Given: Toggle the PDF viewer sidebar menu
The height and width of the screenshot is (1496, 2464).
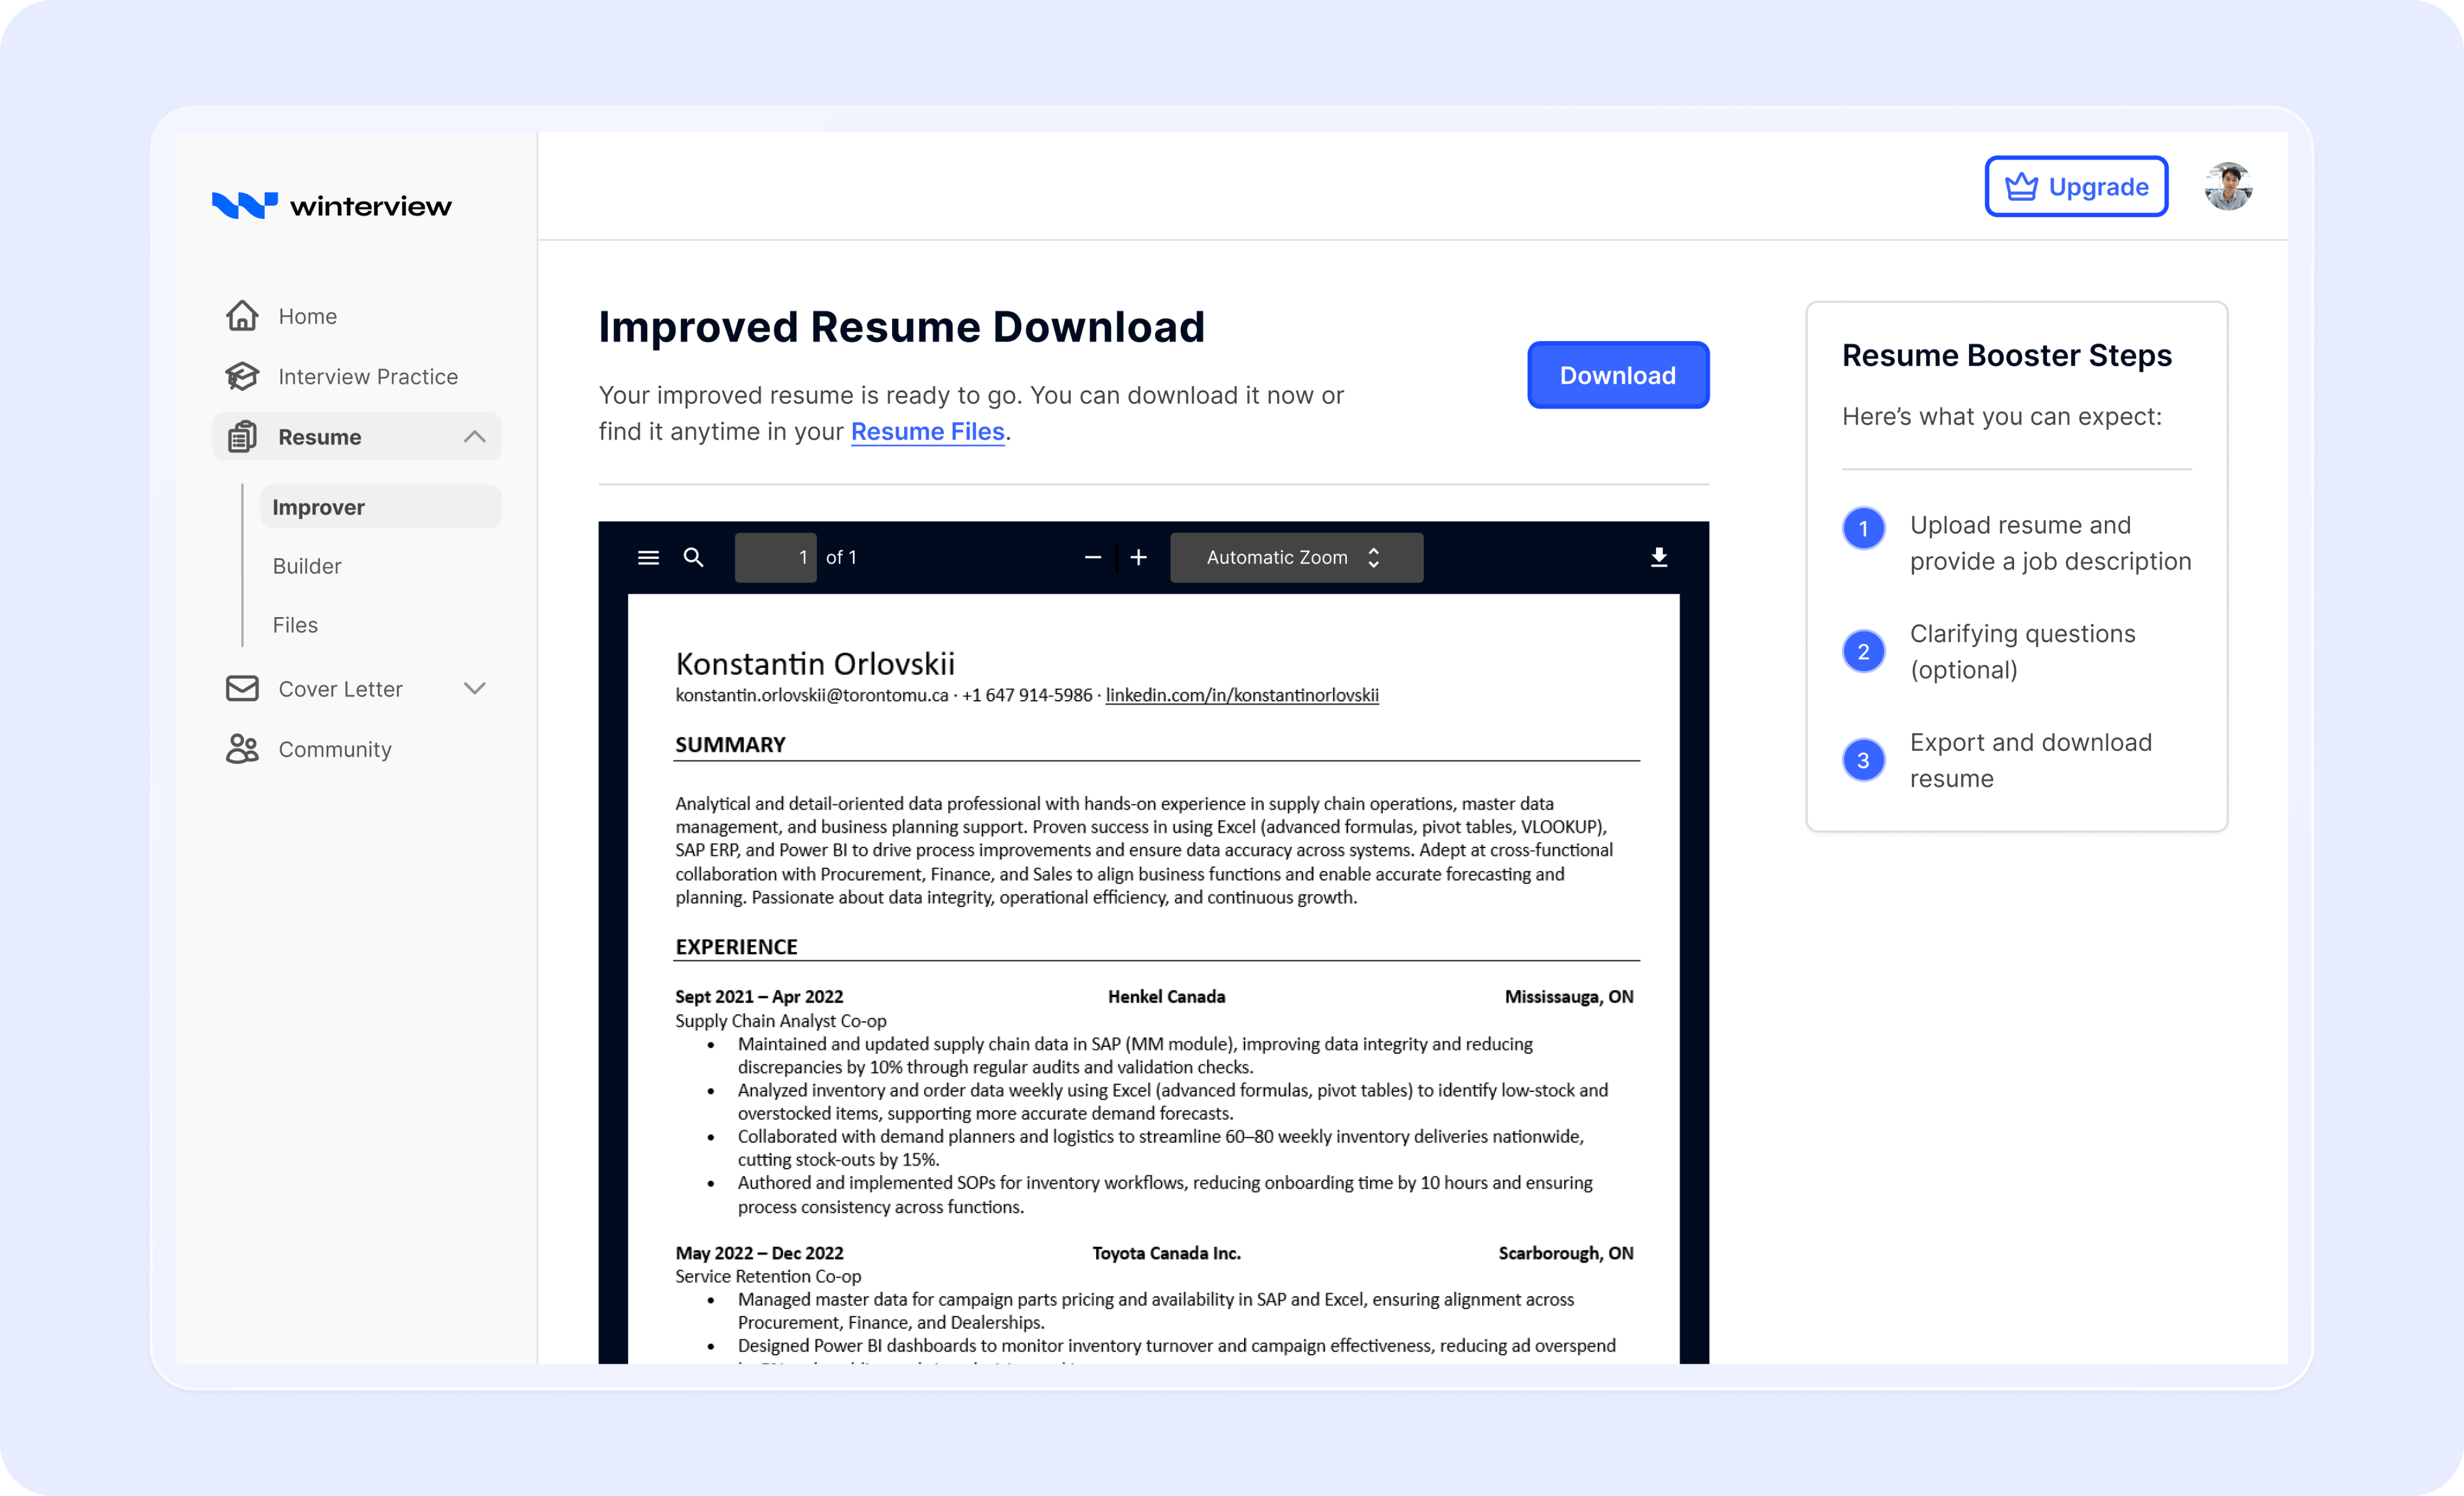Looking at the screenshot, I should (x=648, y=557).
